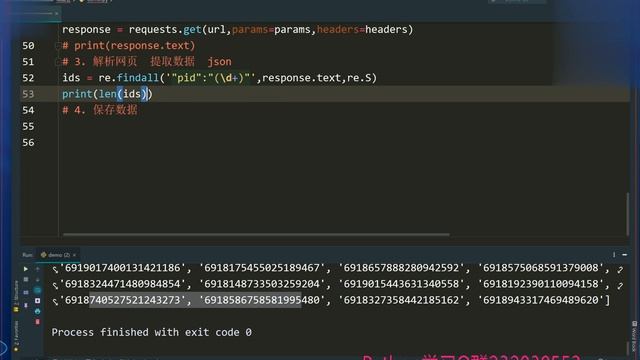Click the Up the Stack Trace arrow
The image size is (640, 360).
[x=38, y=269]
